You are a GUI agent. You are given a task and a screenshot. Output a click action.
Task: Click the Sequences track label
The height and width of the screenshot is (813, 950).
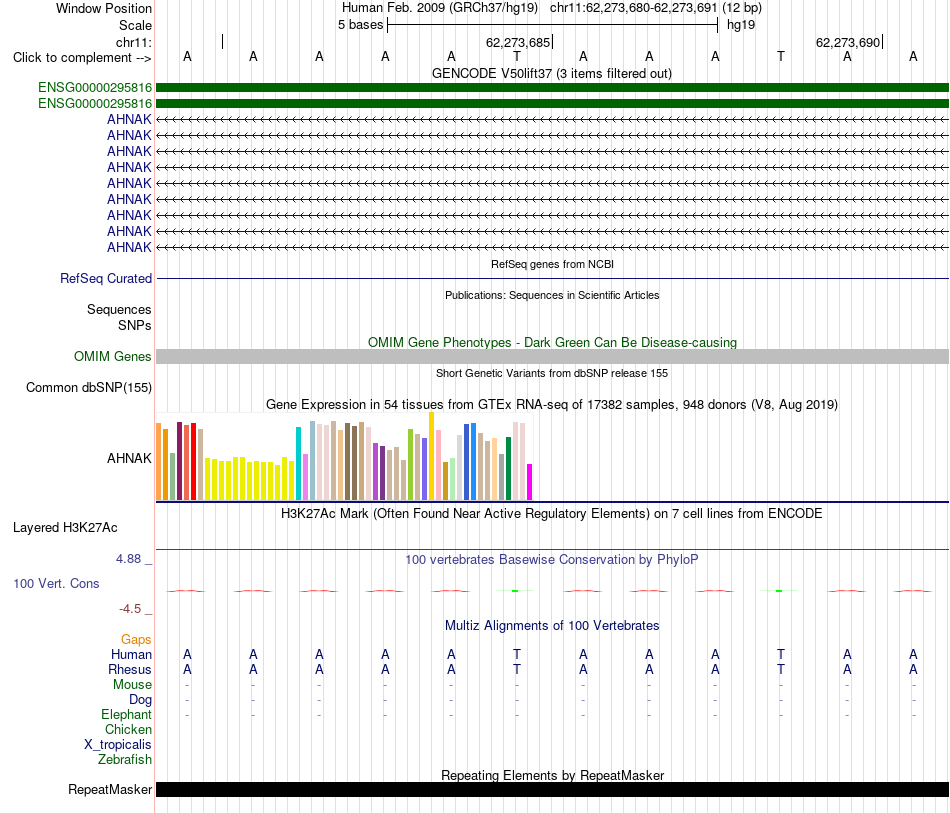click(119, 310)
